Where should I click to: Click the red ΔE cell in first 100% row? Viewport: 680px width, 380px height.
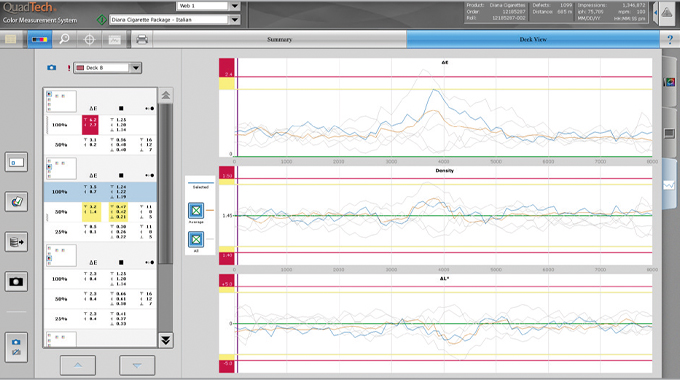(90, 125)
